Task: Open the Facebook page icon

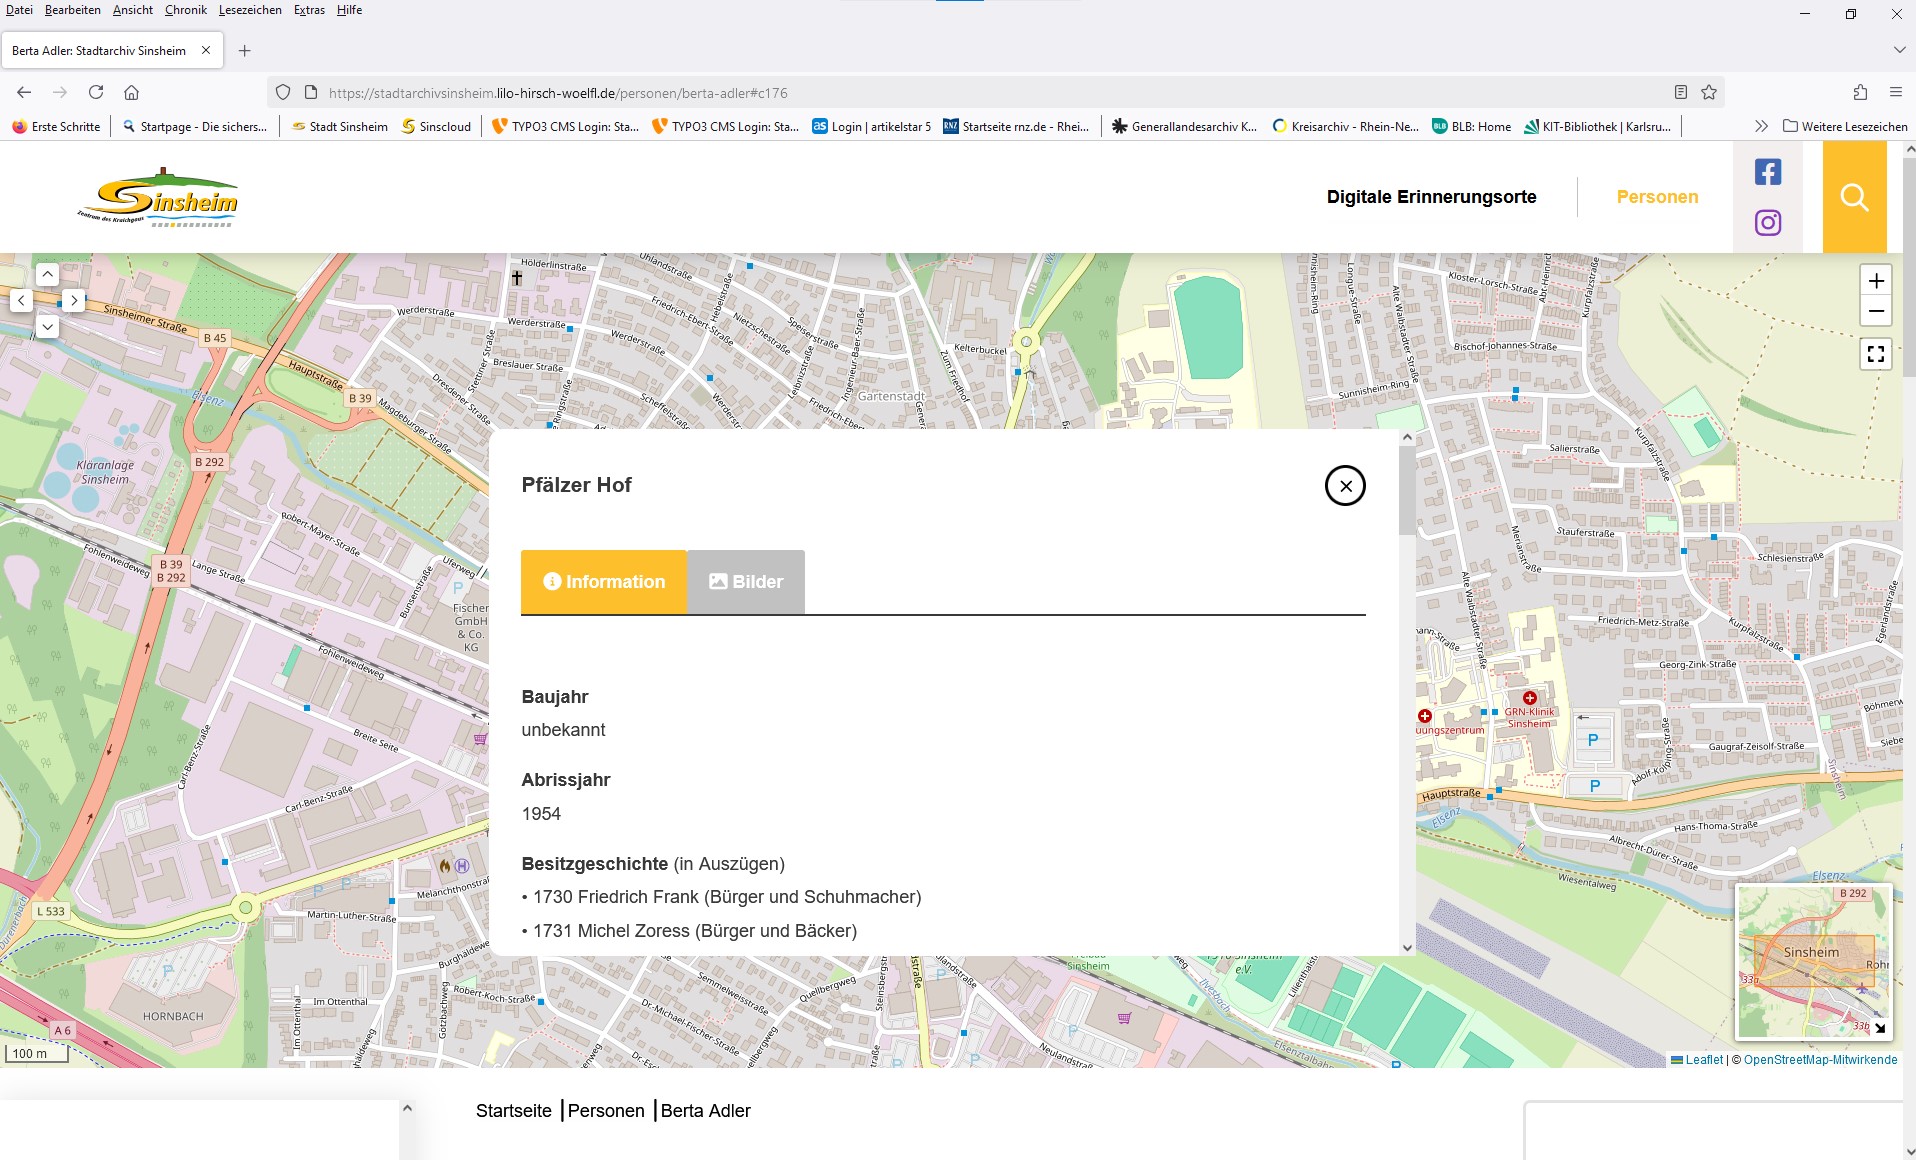Action: (x=1767, y=172)
